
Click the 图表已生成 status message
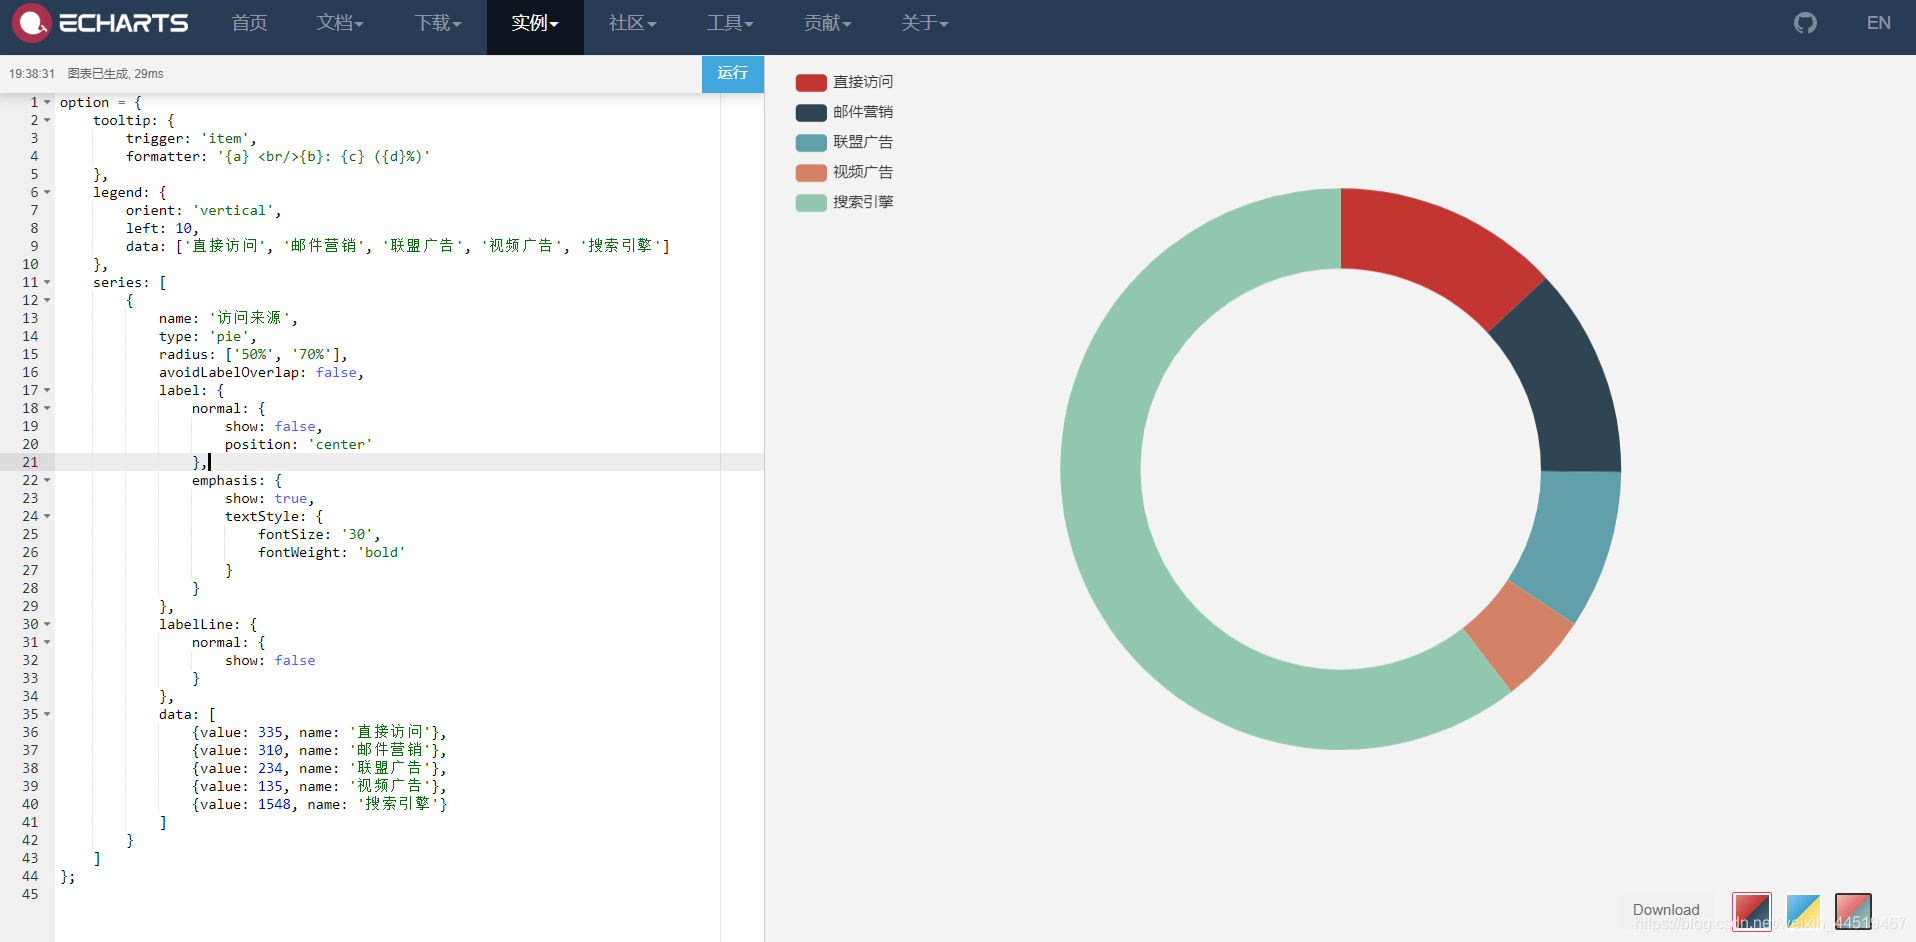pos(115,73)
